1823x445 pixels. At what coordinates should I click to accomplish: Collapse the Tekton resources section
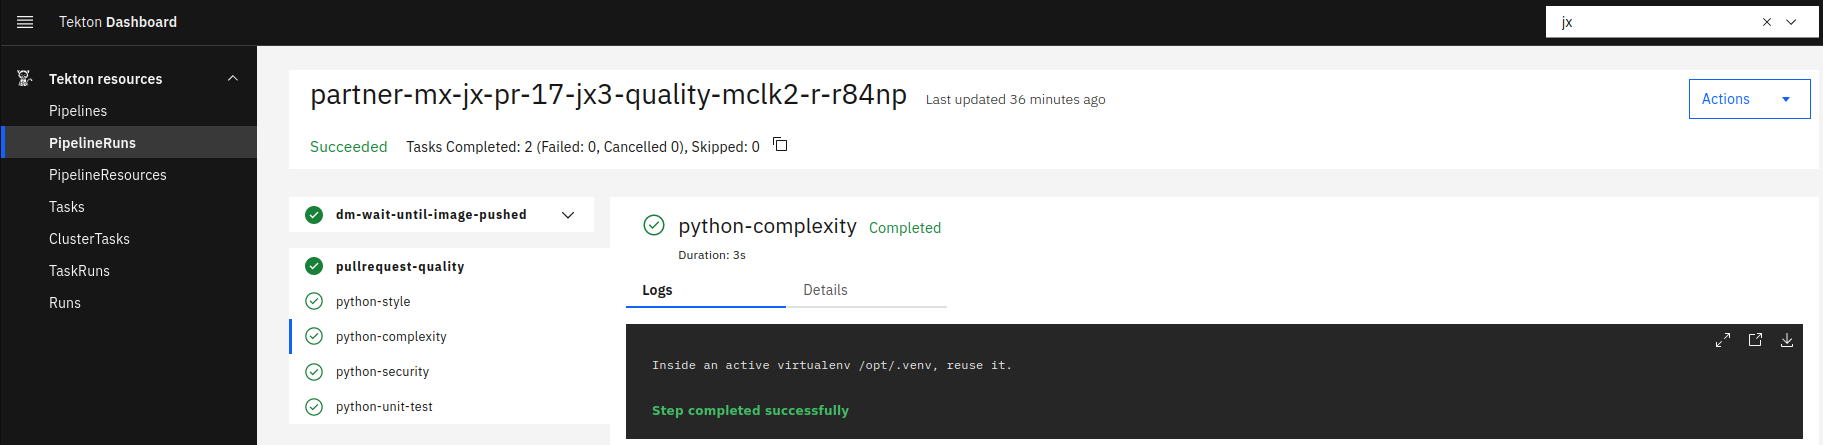[x=233, y=78]
